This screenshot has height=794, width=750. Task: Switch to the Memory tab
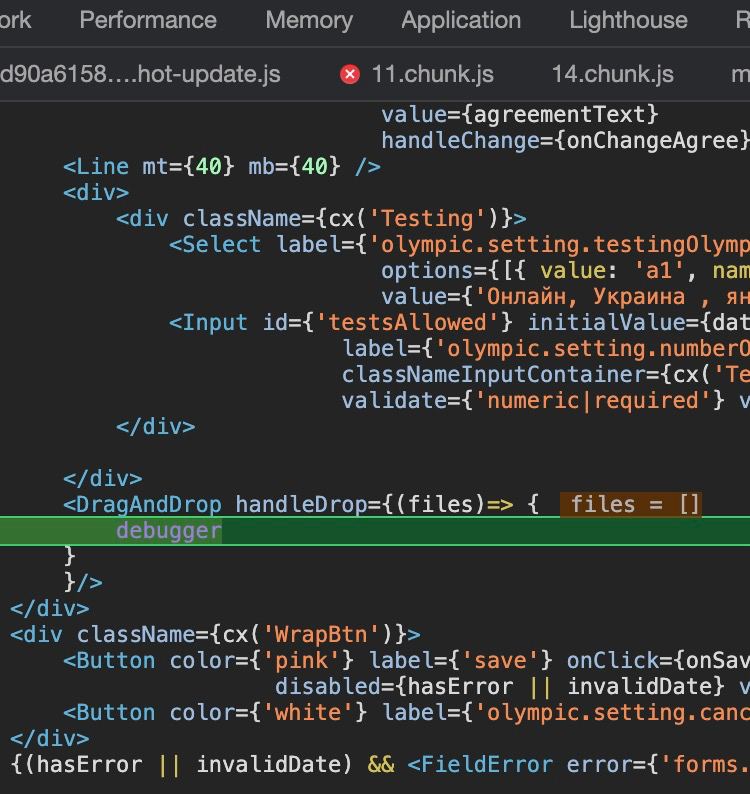[309, 21]
